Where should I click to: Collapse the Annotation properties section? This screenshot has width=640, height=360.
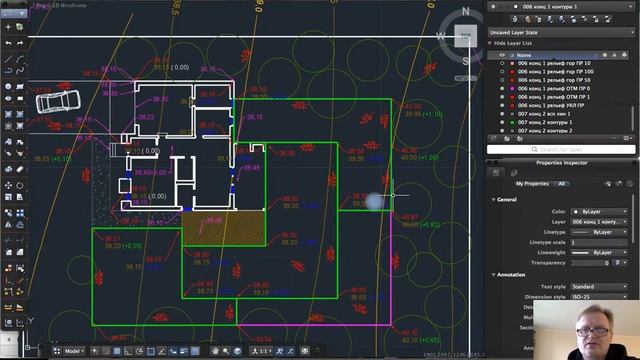tap(493, 275)
